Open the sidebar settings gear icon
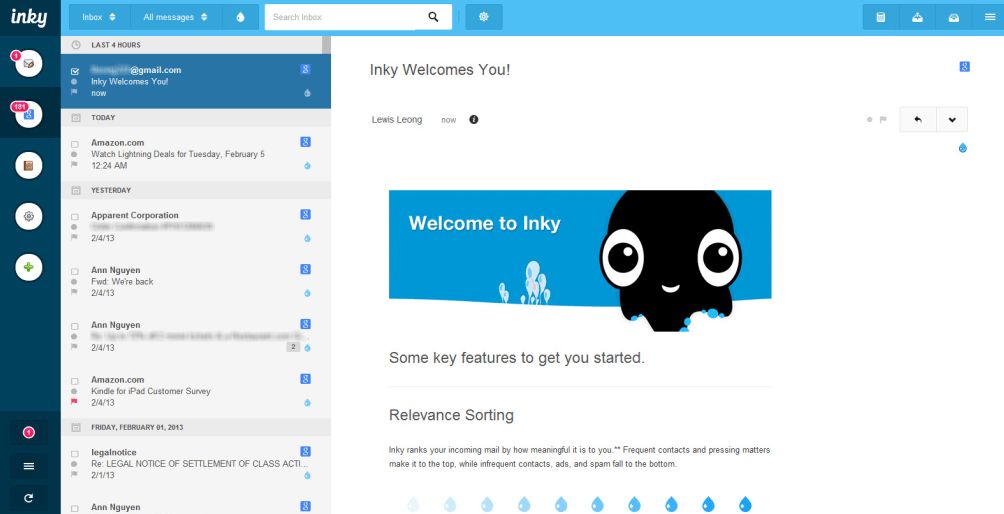Screen dimensions: 1004x514 click(x=30, y=216)
